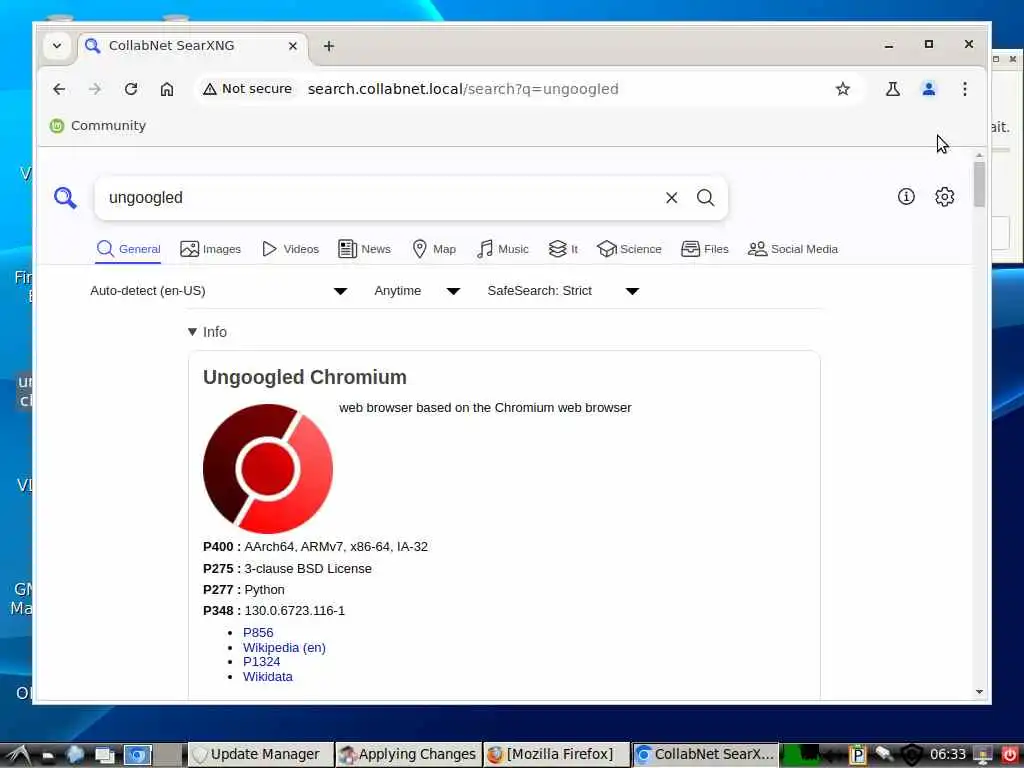This screenshot has width=1024, height=768.
Task: Click the address bar URL
Action: tap(463, 89)
